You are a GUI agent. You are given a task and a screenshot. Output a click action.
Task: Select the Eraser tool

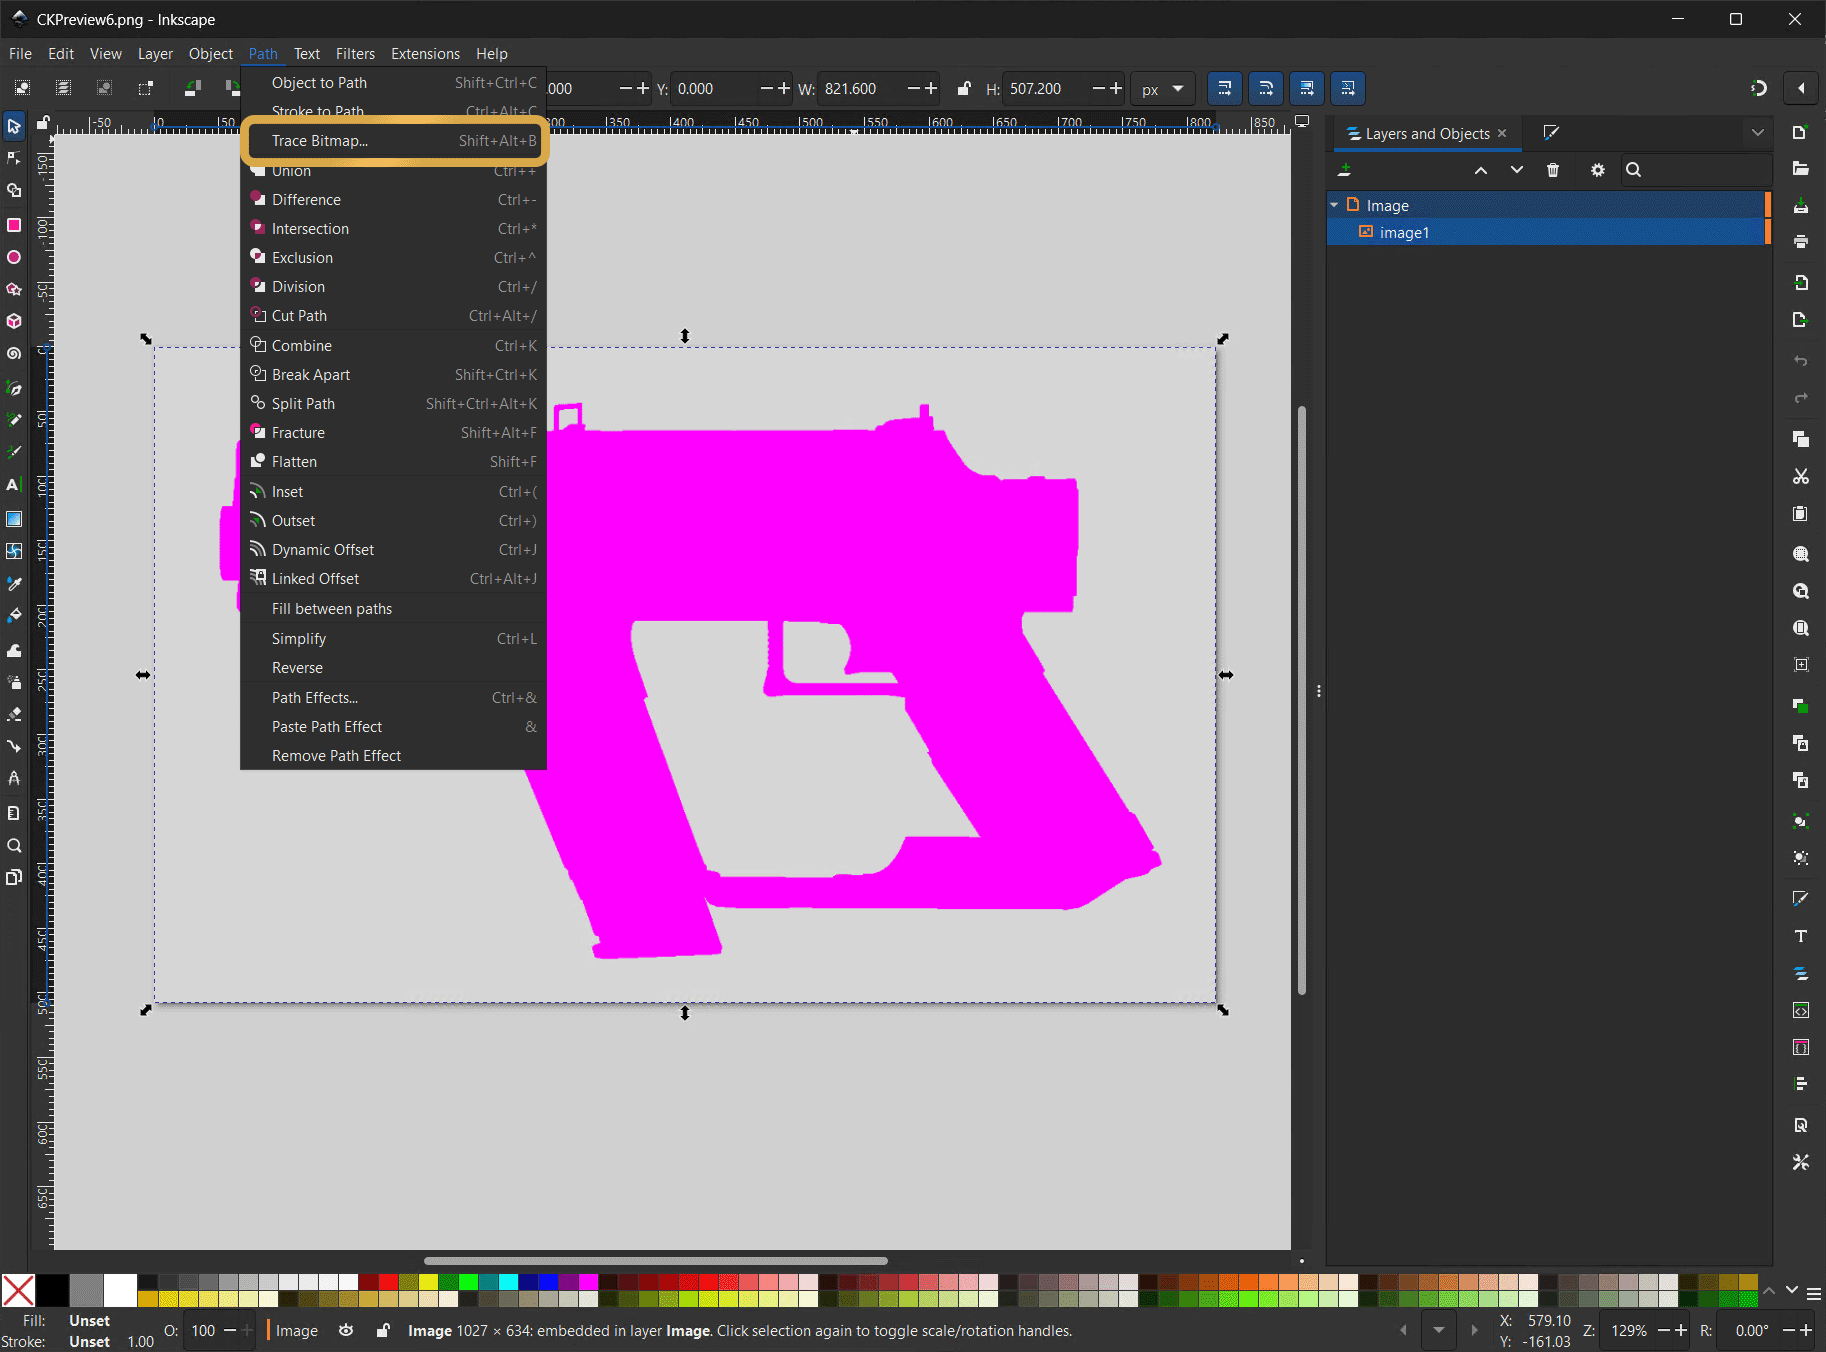pyautogui.click(x=14, y=714)
